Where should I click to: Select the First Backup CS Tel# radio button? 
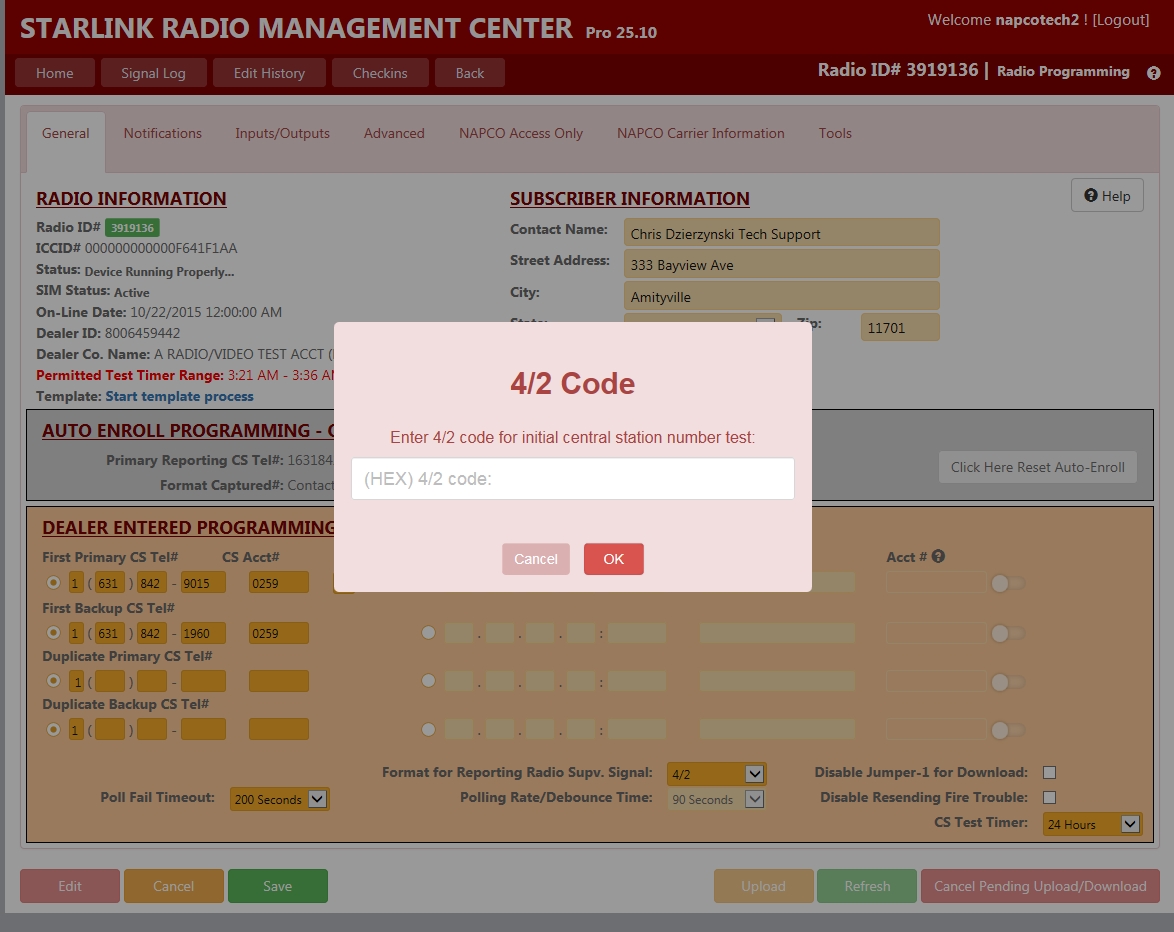tap(53, 633)
